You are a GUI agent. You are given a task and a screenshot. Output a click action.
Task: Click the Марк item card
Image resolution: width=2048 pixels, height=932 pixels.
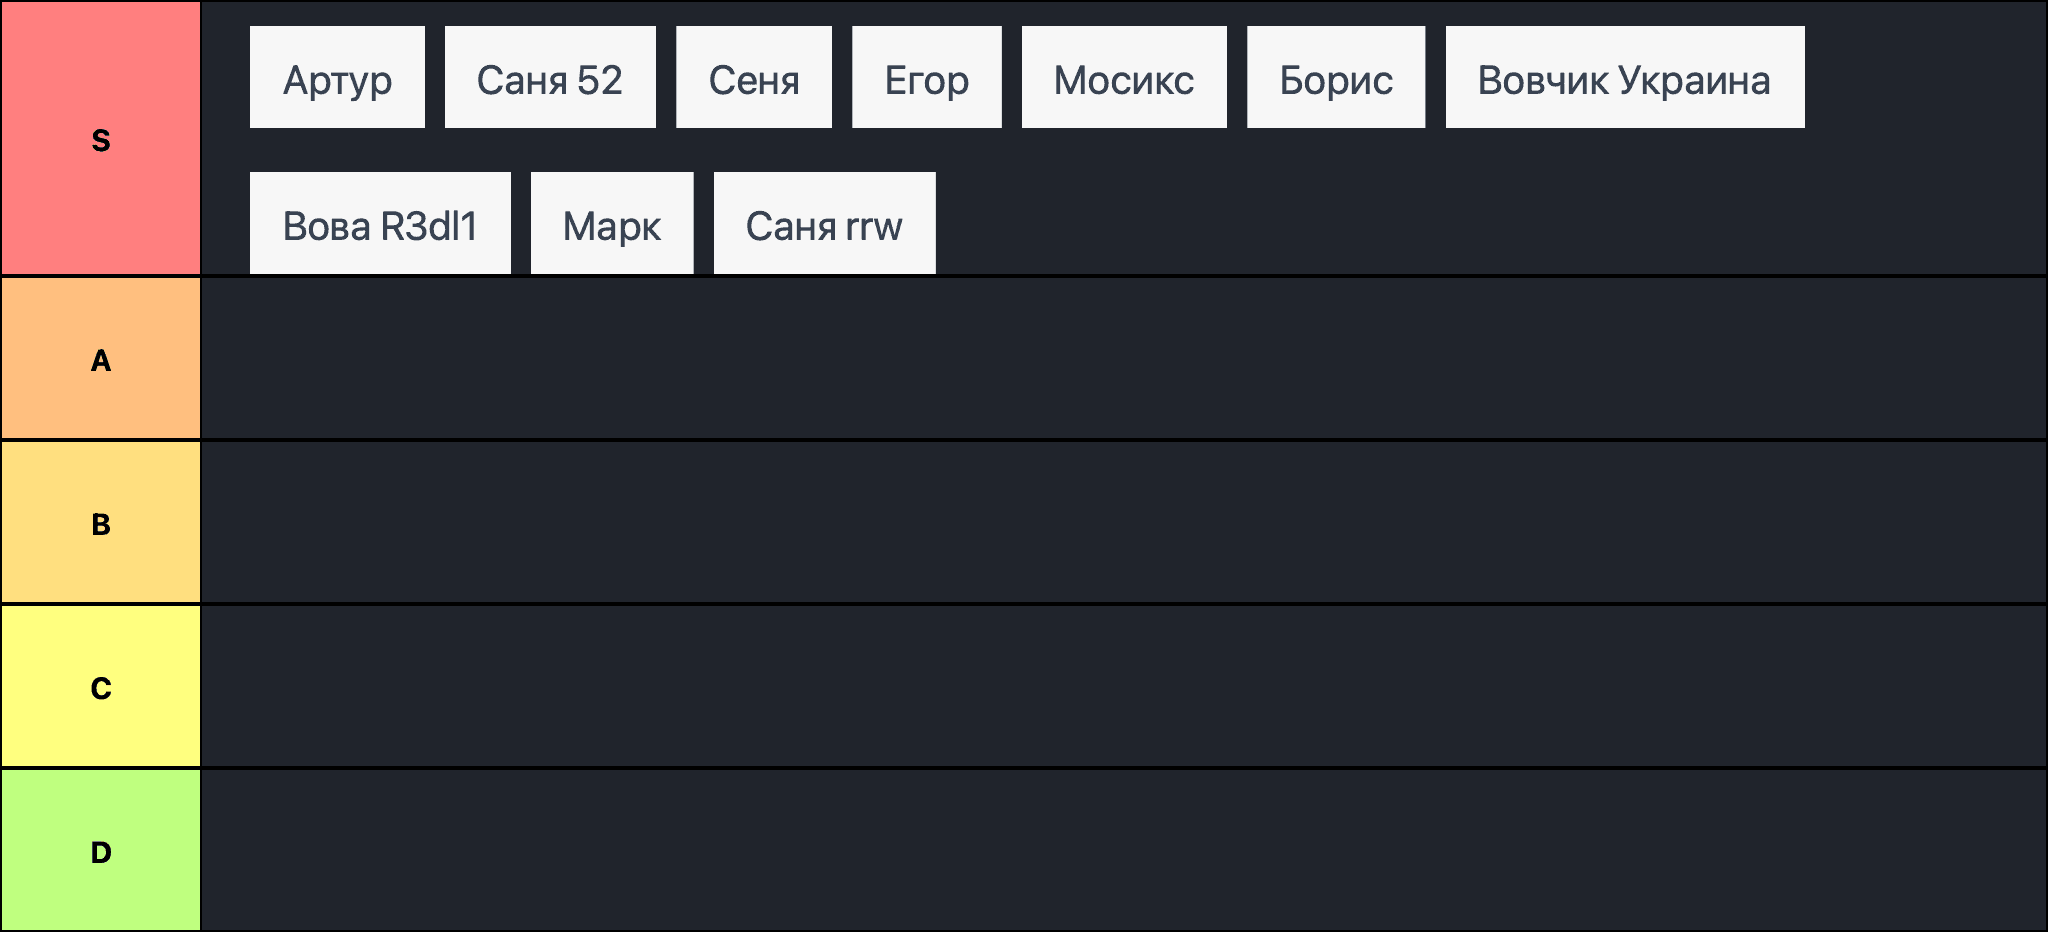point(612,223)
